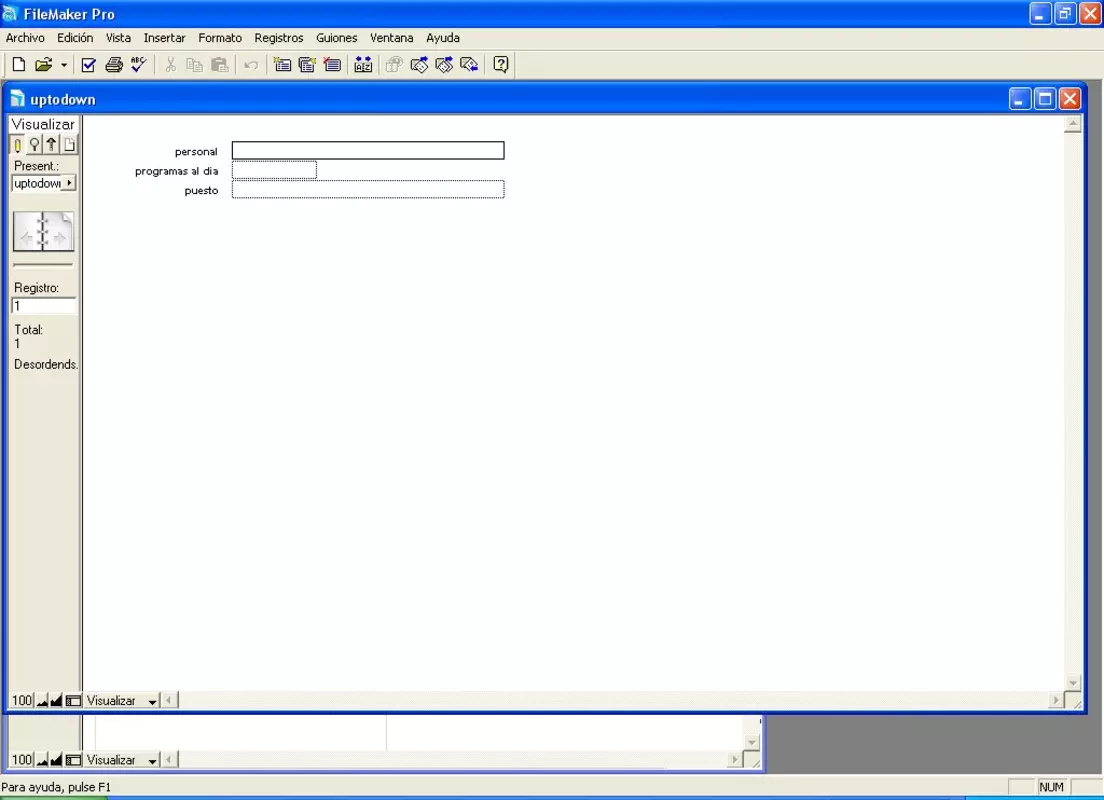Click into the programas al dia field
1104x800 pixels.
coord(274,170)
